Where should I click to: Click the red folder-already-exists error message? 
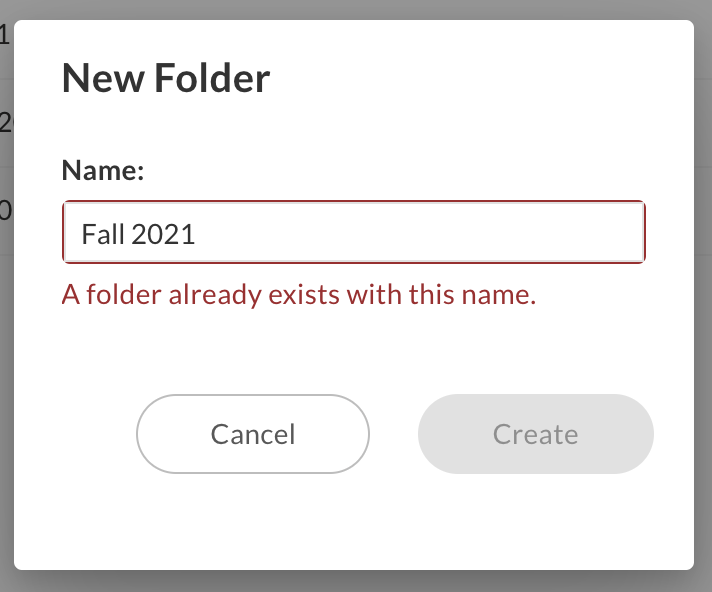coord(299,295)
